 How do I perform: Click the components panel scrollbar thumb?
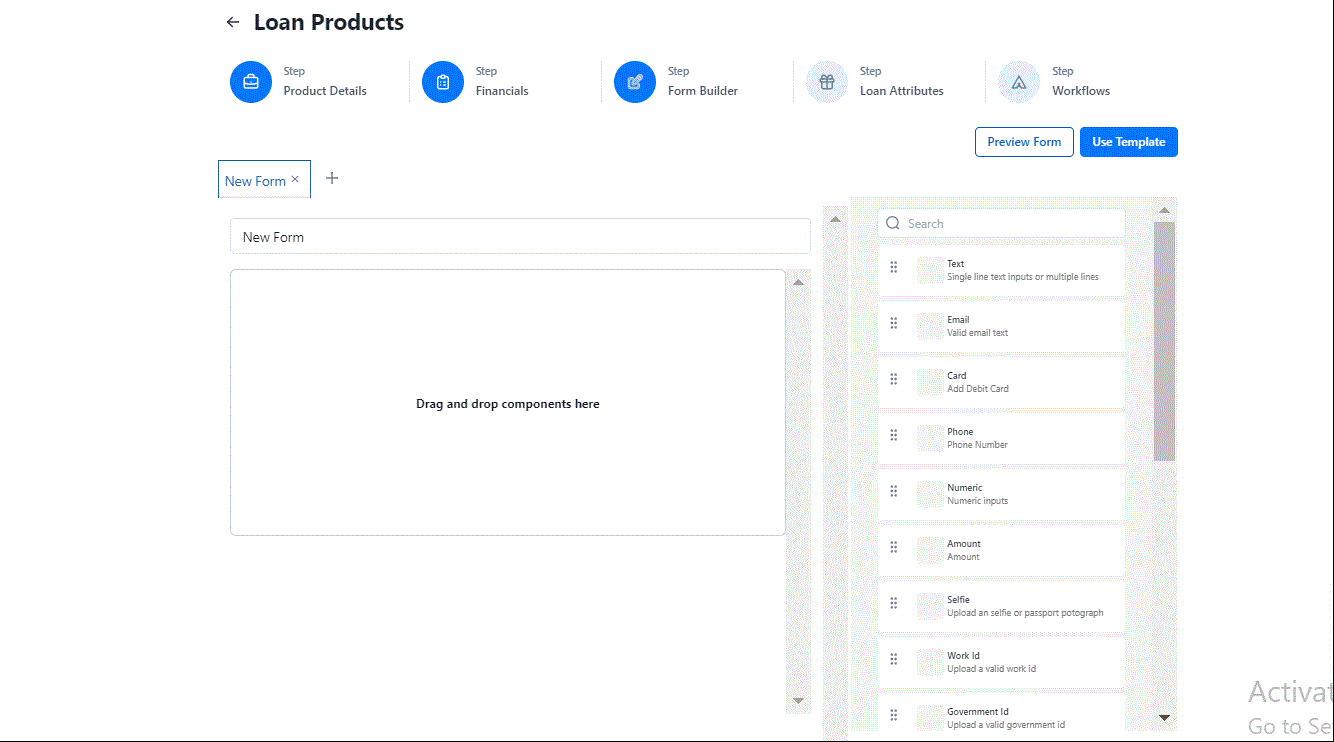pyautogui.click(x=1164, y=341)
